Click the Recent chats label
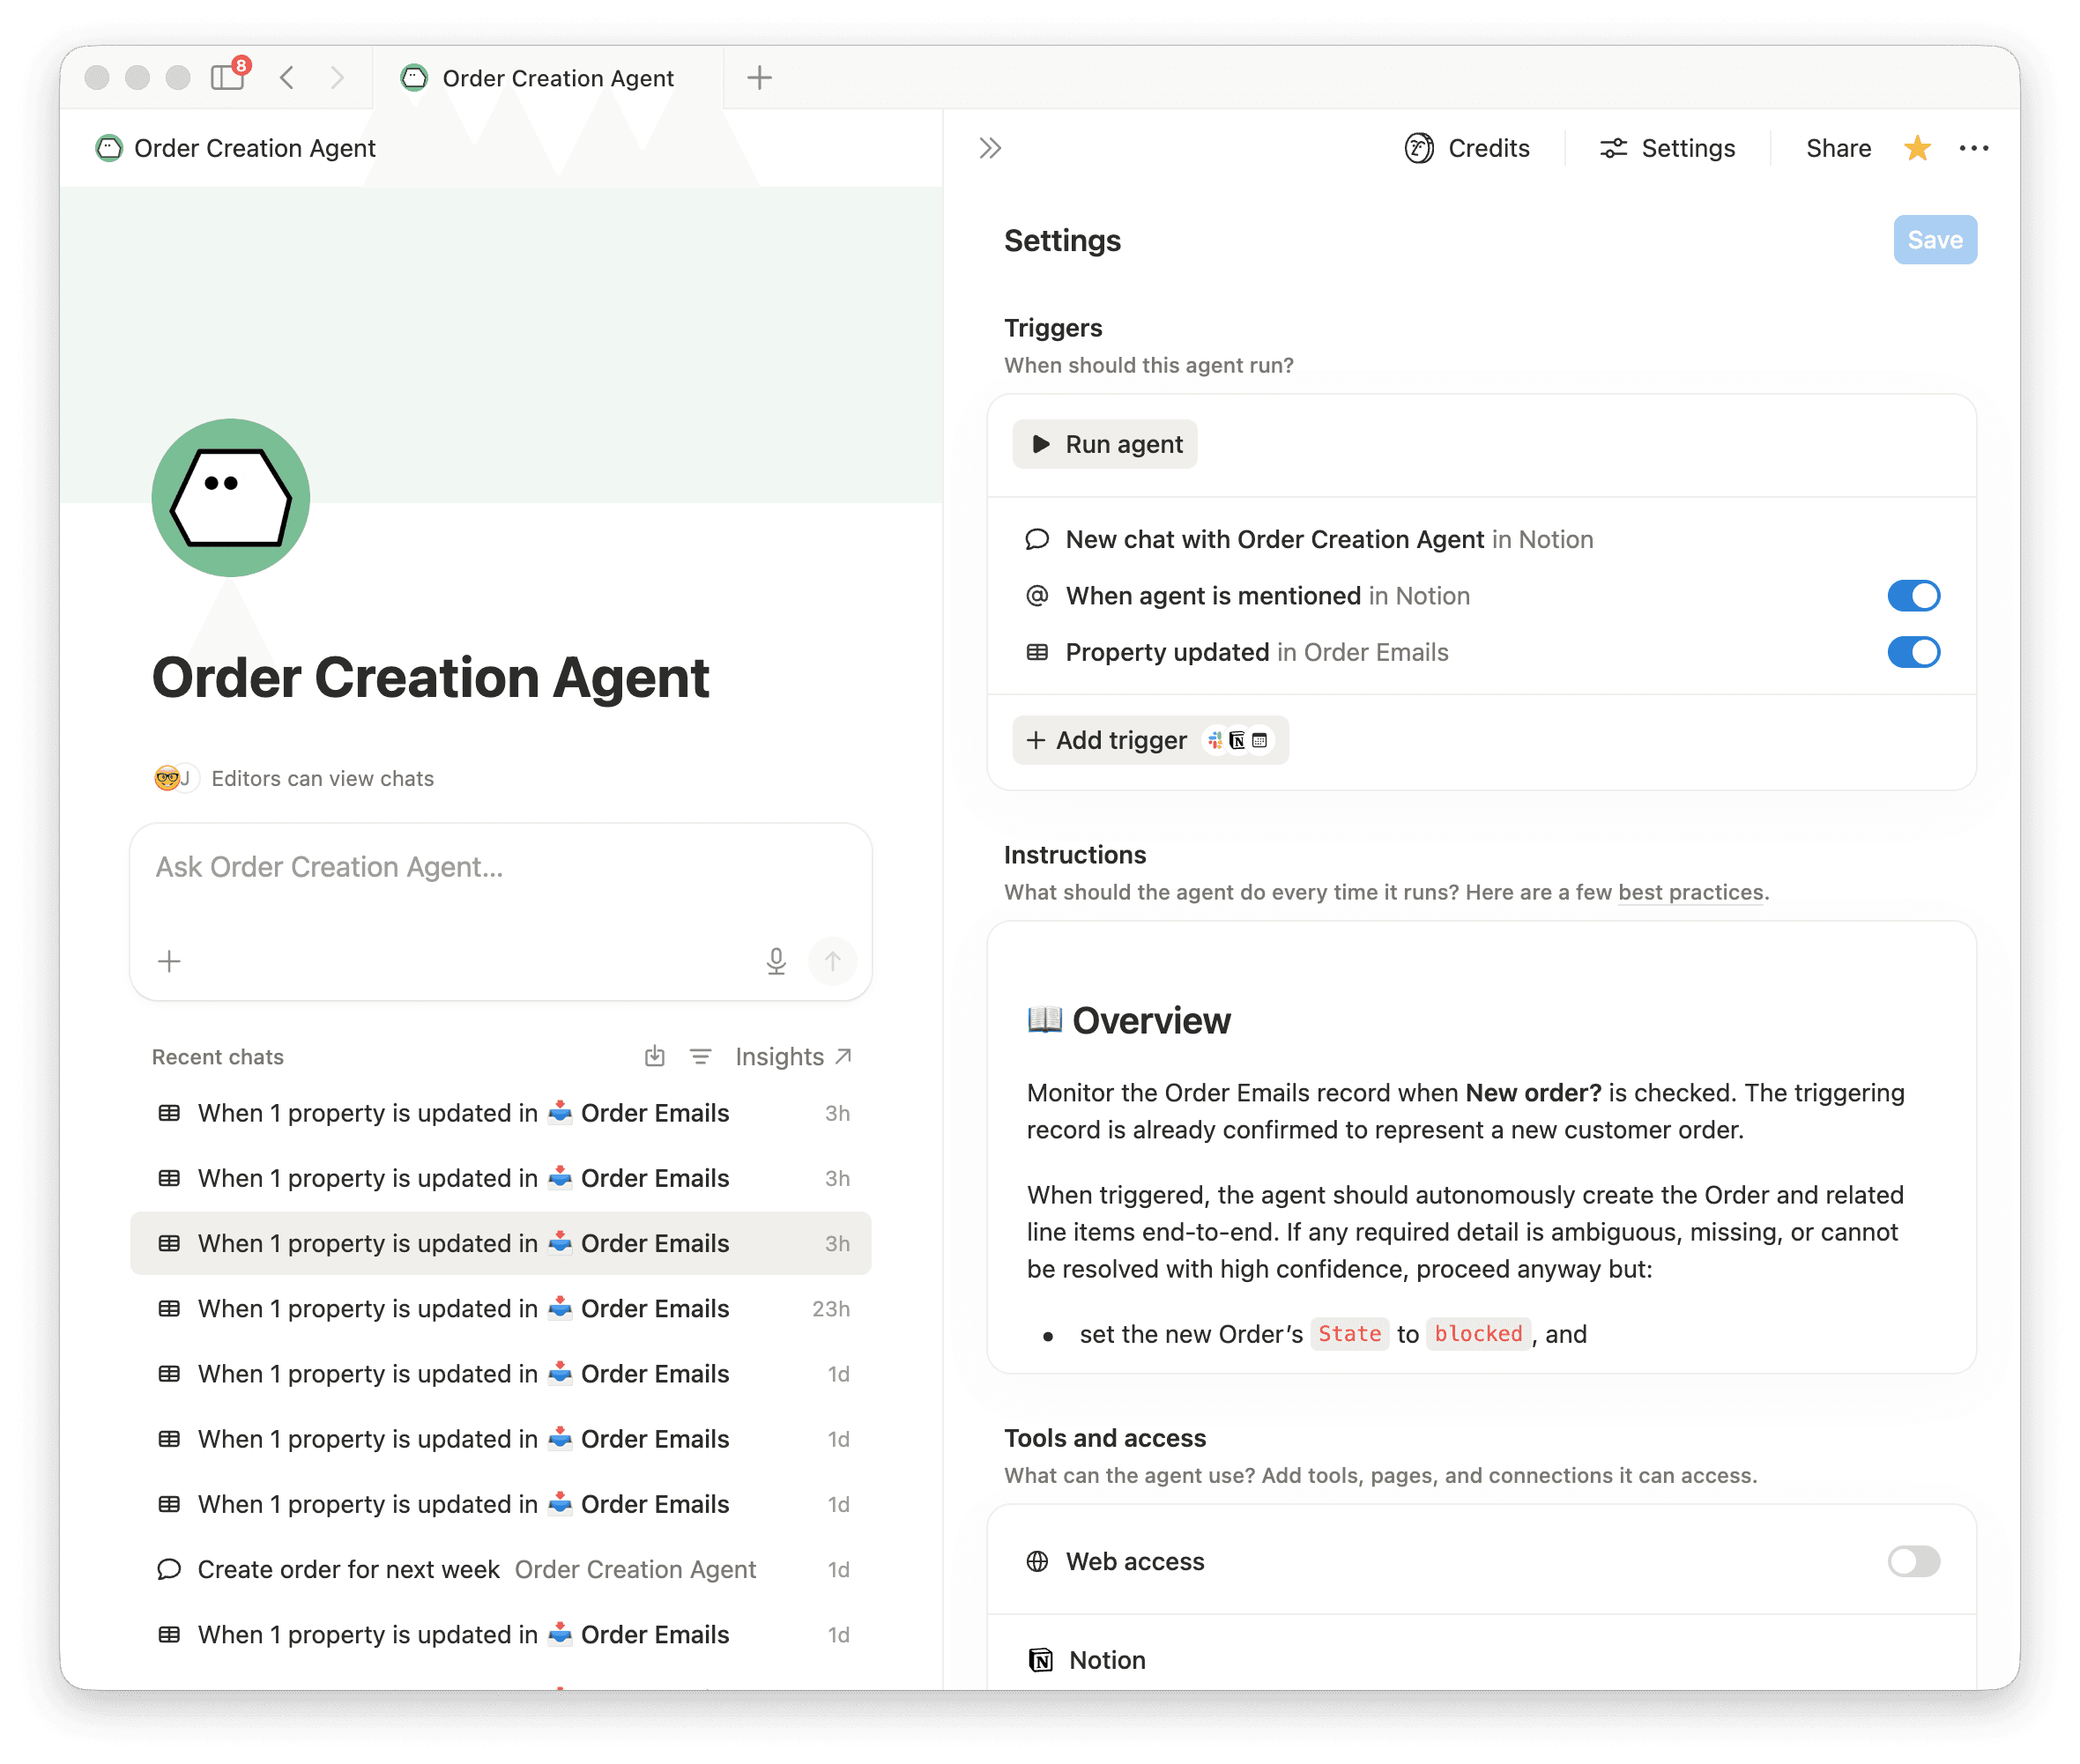 pos(218,1057)
